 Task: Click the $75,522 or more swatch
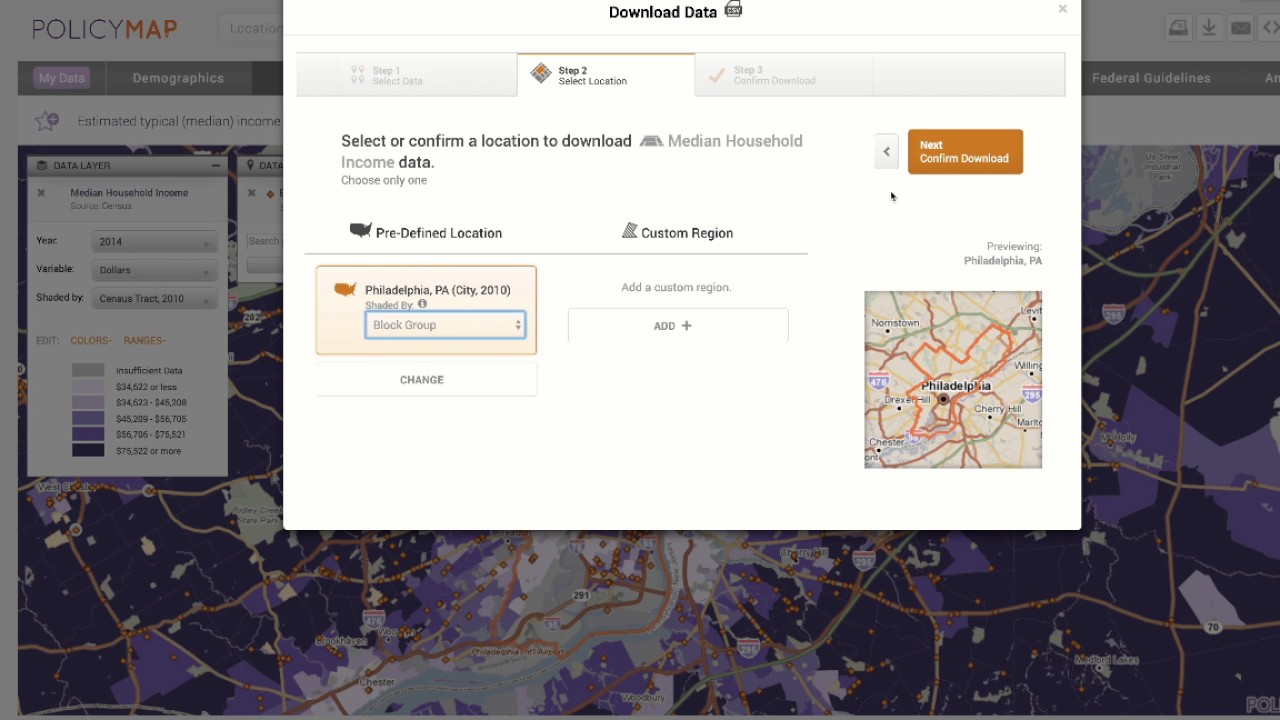click(x=88, y=451)
